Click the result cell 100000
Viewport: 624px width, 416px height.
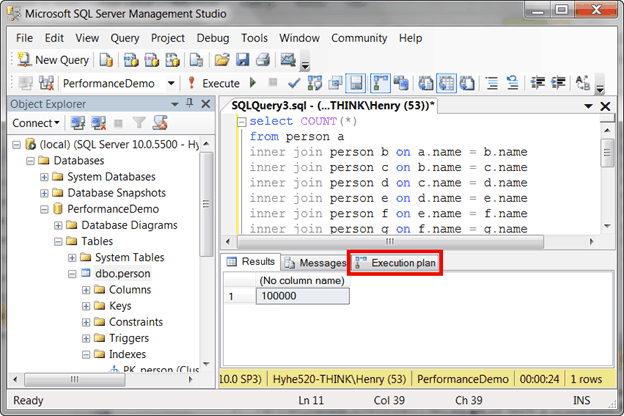[x=302, y=296]
